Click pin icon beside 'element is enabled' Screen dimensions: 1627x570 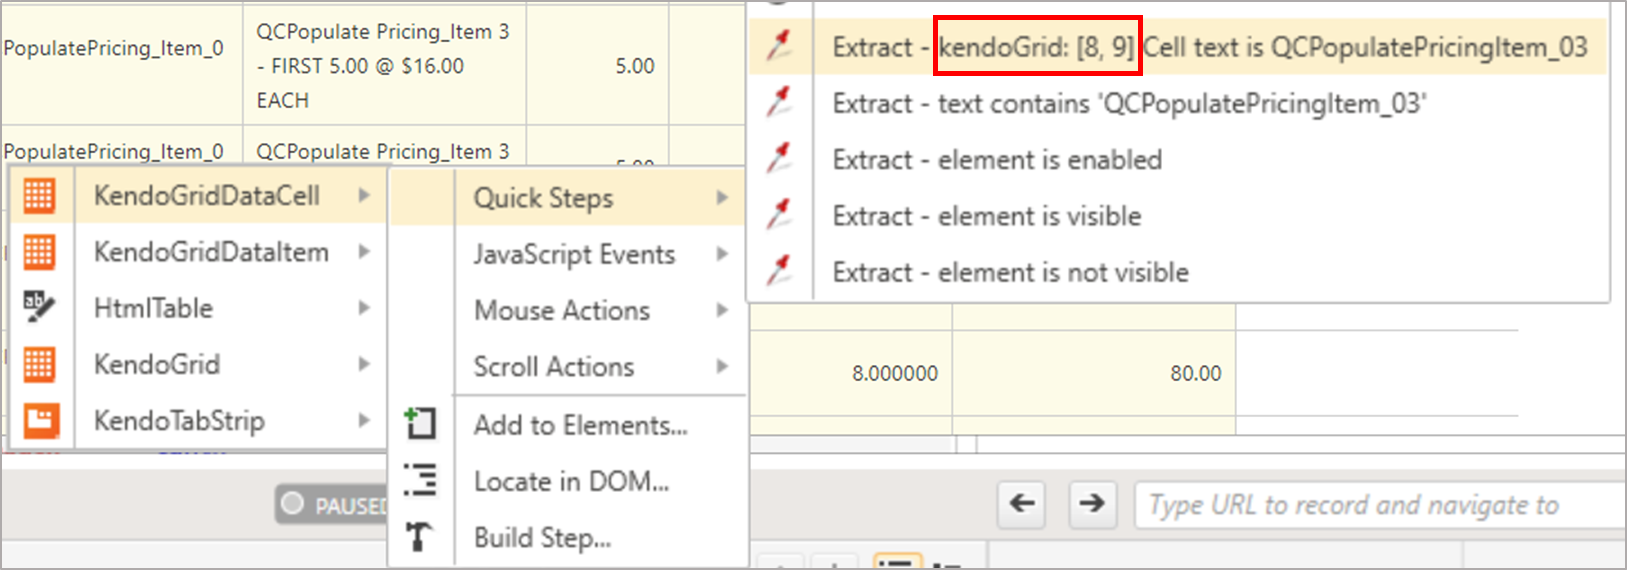[x=779, y=160]
